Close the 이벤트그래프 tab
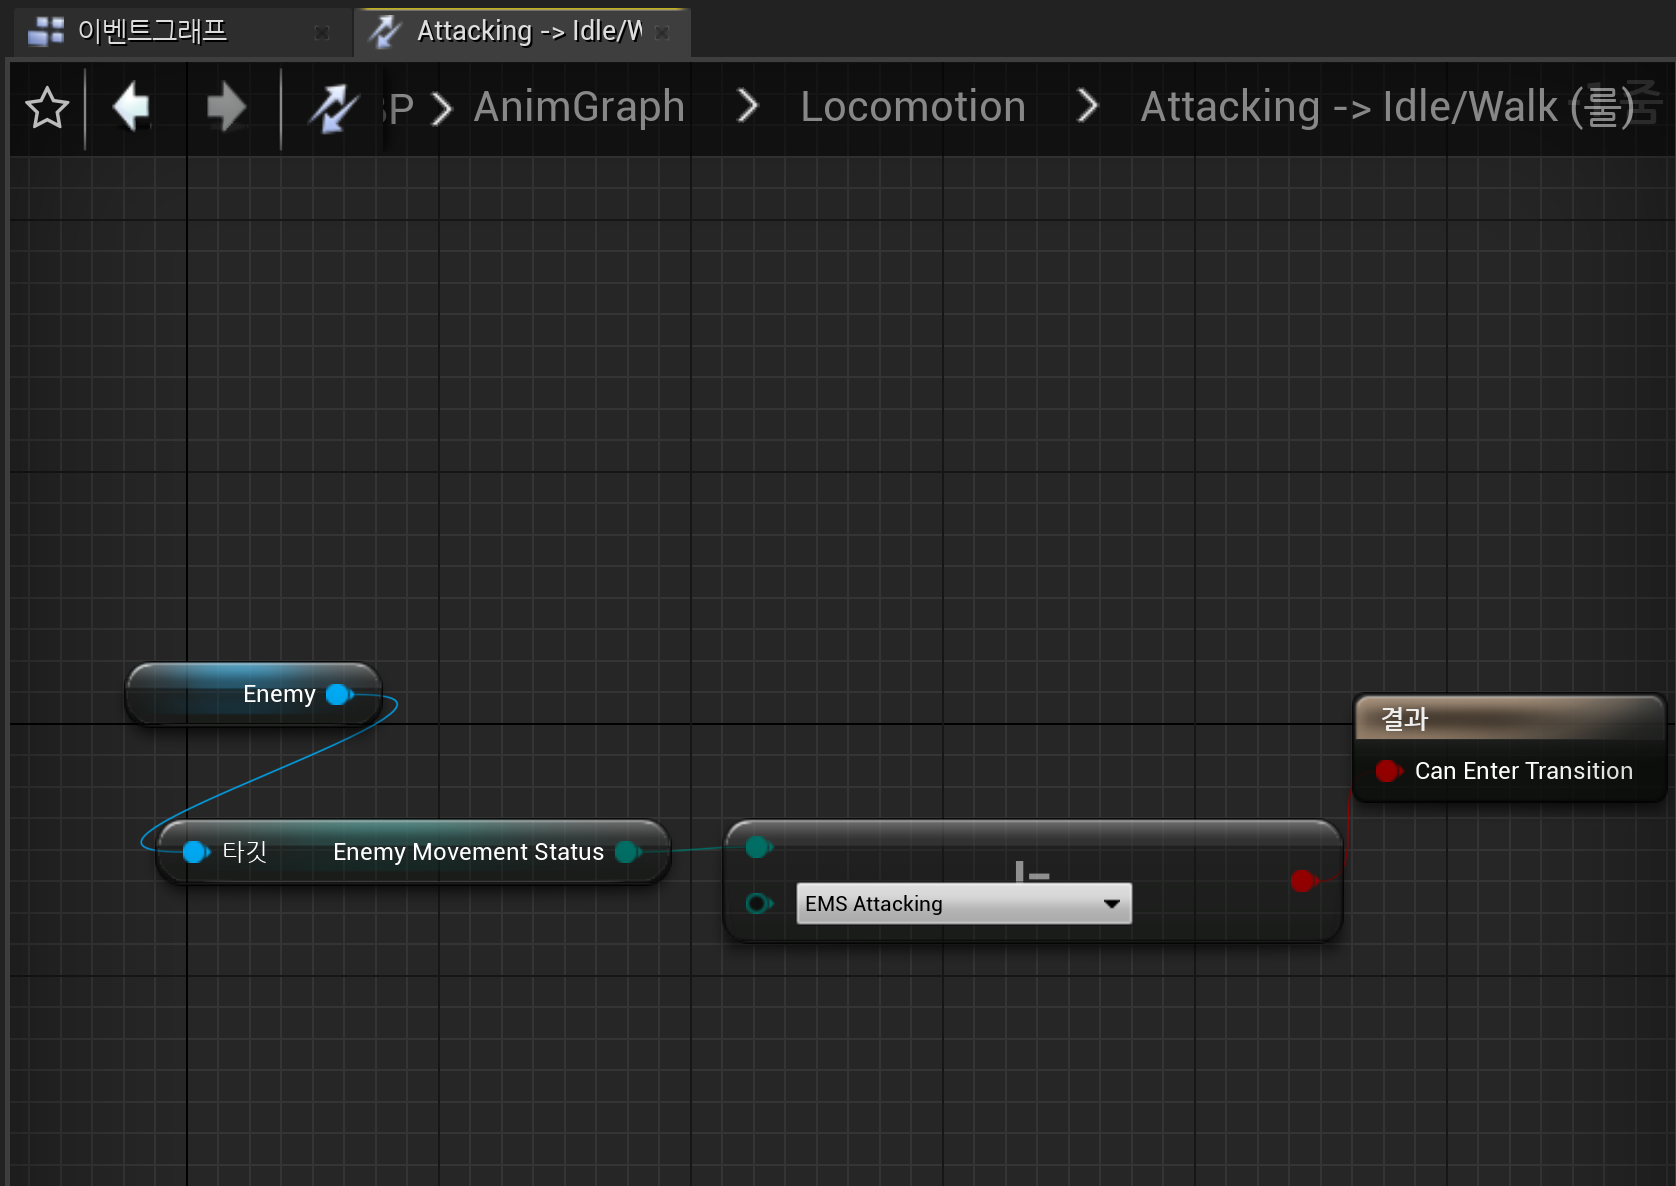 [322, 33]
